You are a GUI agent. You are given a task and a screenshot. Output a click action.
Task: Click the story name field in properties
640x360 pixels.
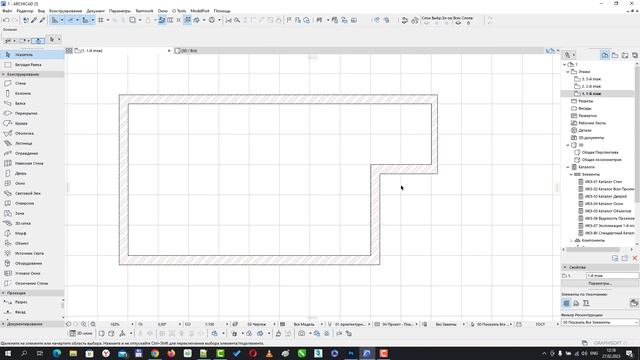pos(612,276)
